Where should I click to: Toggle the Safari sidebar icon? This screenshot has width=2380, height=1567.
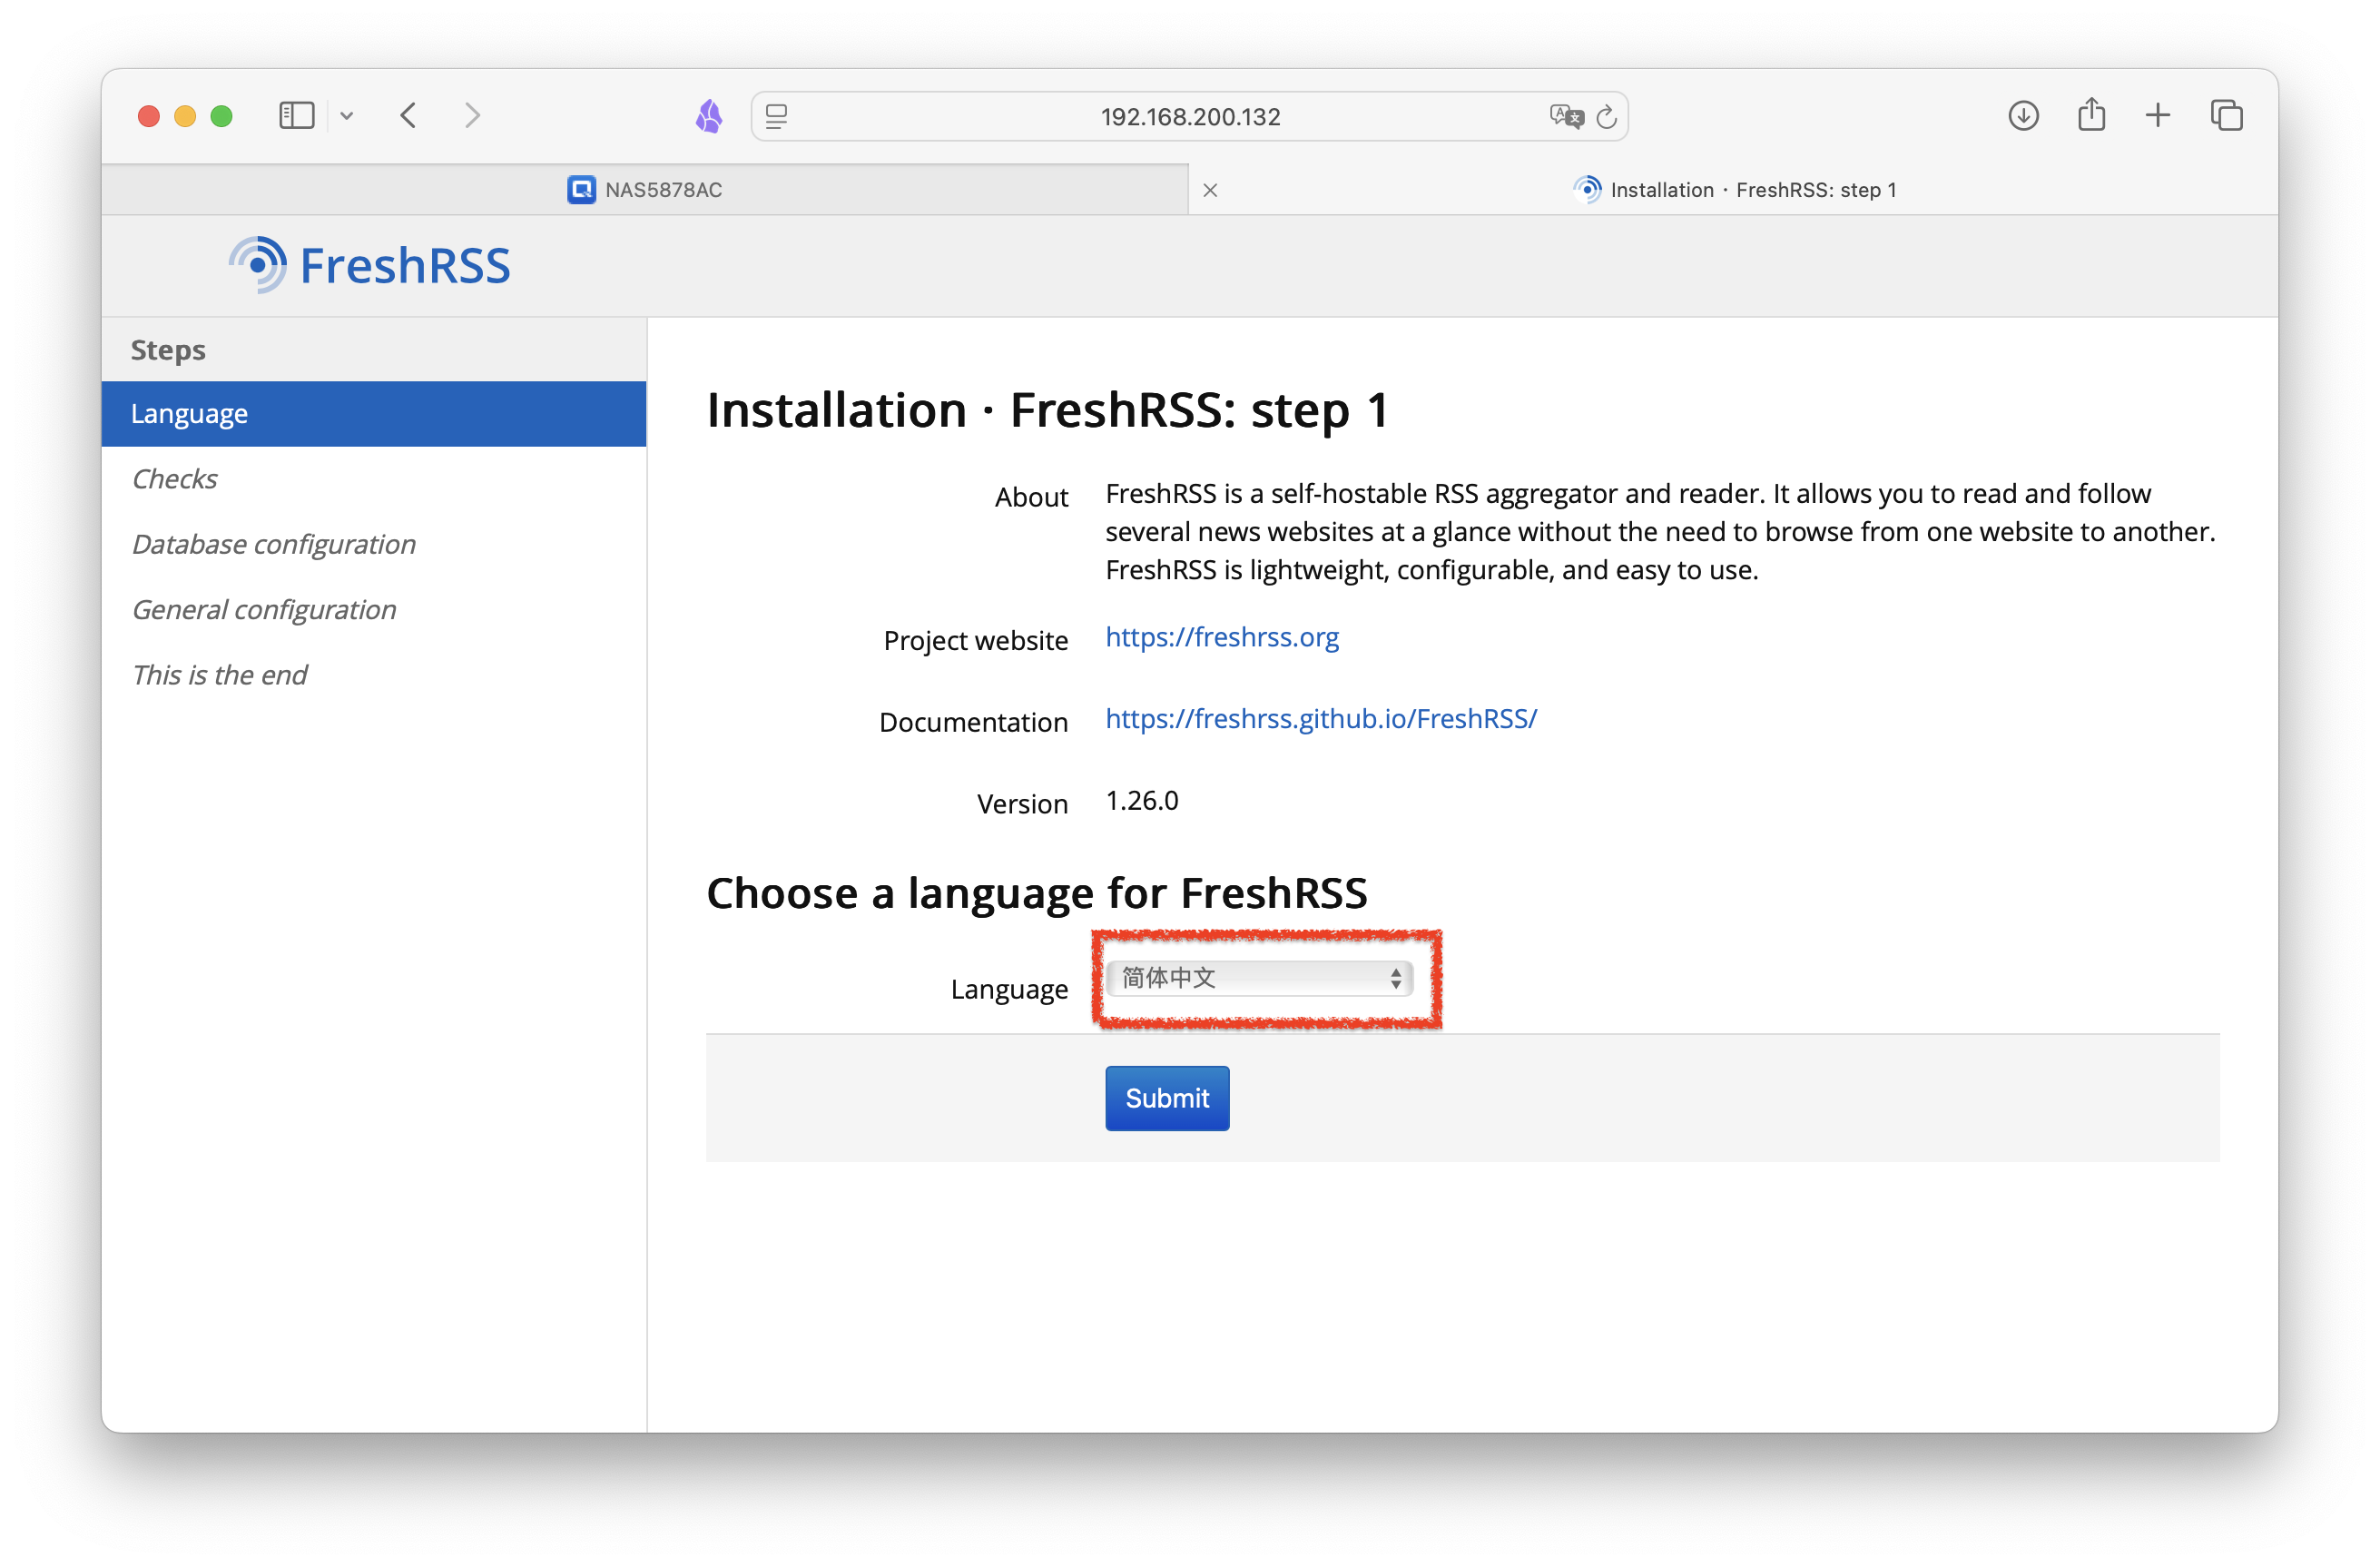[296, 116]
